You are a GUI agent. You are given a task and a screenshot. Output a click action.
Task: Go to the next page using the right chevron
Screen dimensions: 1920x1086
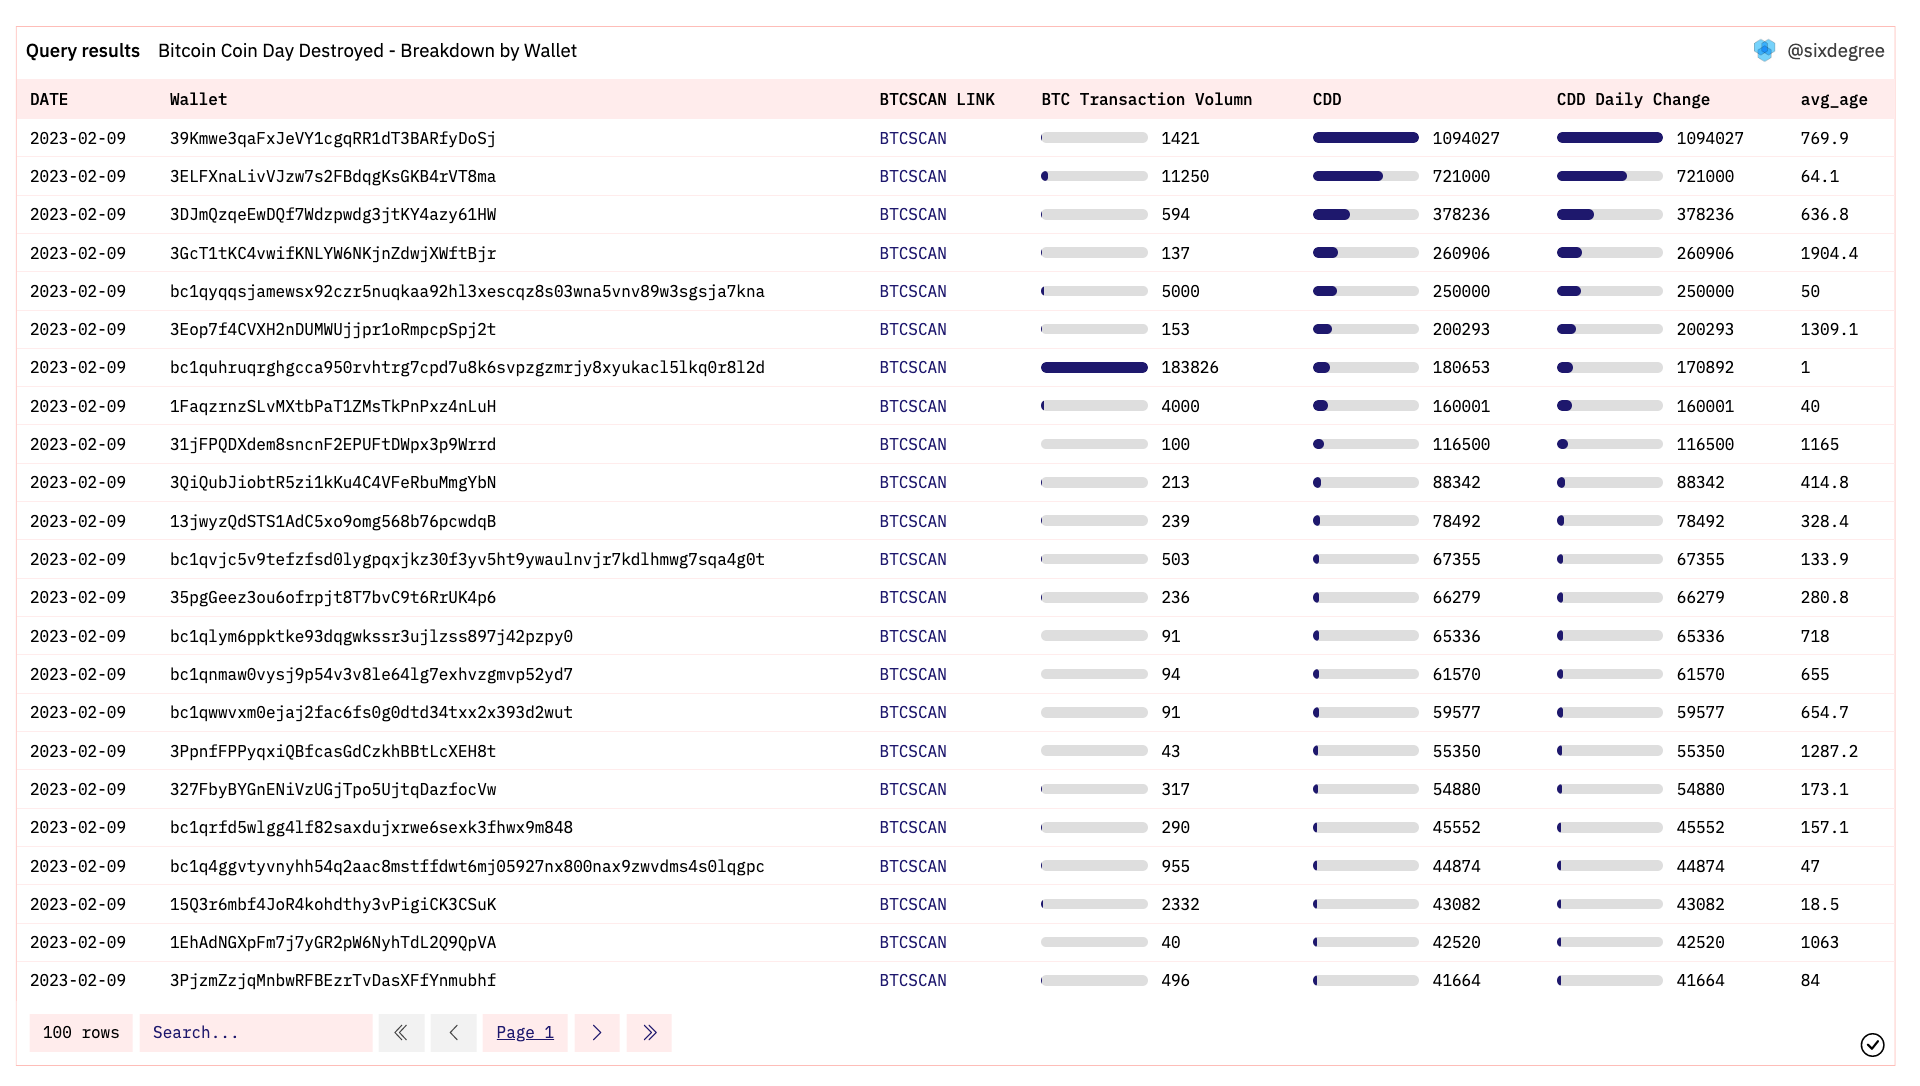point(597,1033)
